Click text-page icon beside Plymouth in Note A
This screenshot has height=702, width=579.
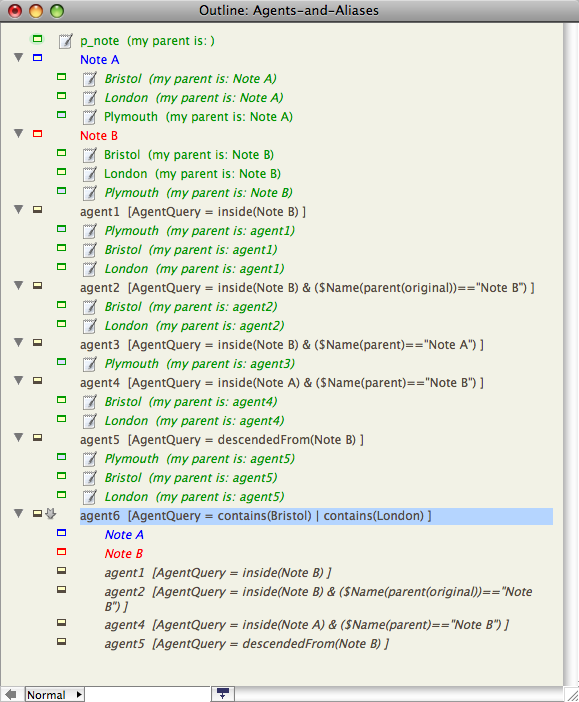90,117
